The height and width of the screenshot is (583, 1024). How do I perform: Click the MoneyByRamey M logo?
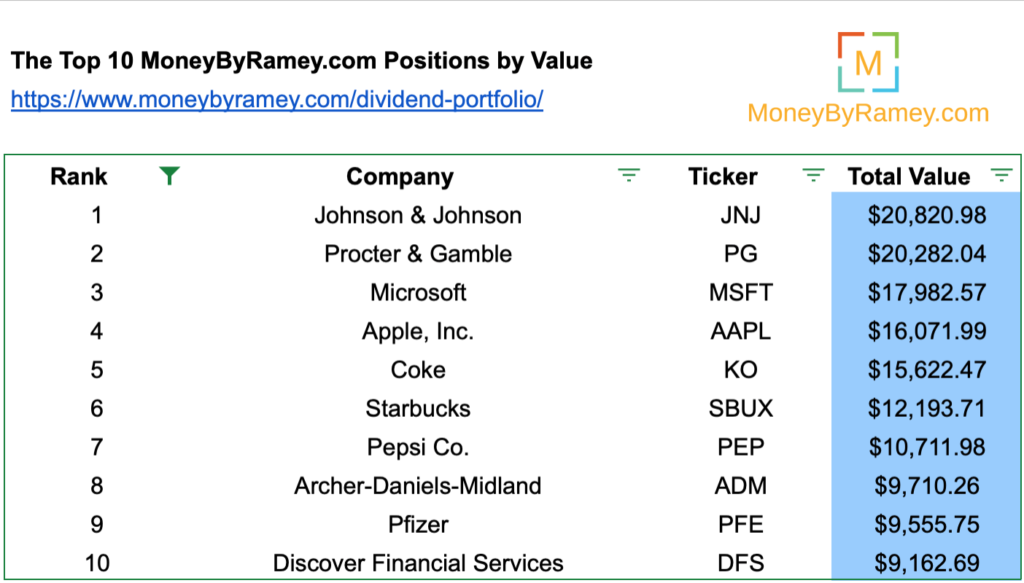(x=868, y=62)
